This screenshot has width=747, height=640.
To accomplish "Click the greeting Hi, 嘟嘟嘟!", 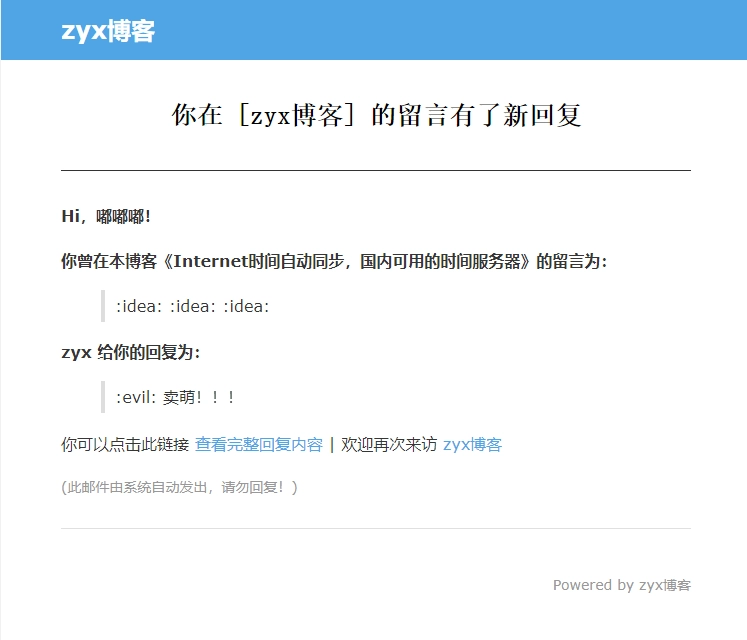I will click(x=106, y=216).
